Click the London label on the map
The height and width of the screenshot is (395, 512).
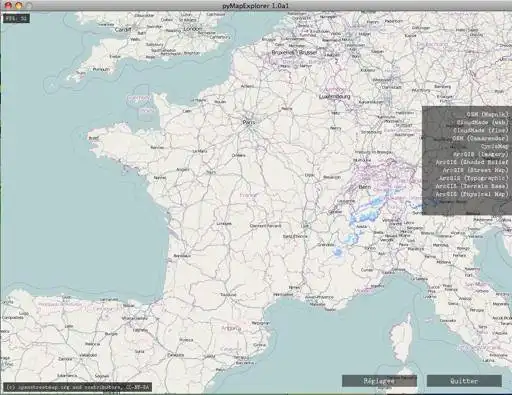pos(193,29)
